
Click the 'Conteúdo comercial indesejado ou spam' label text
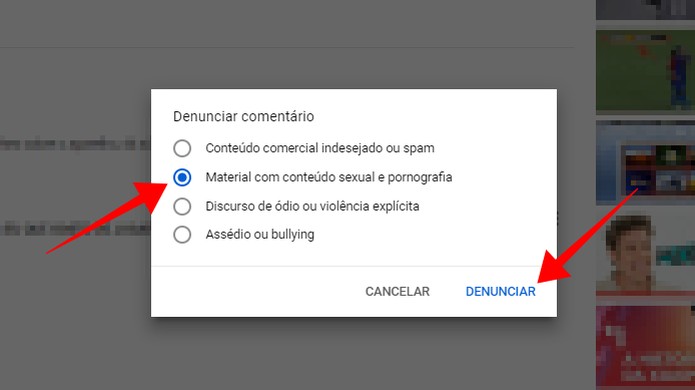coord(320,148)
